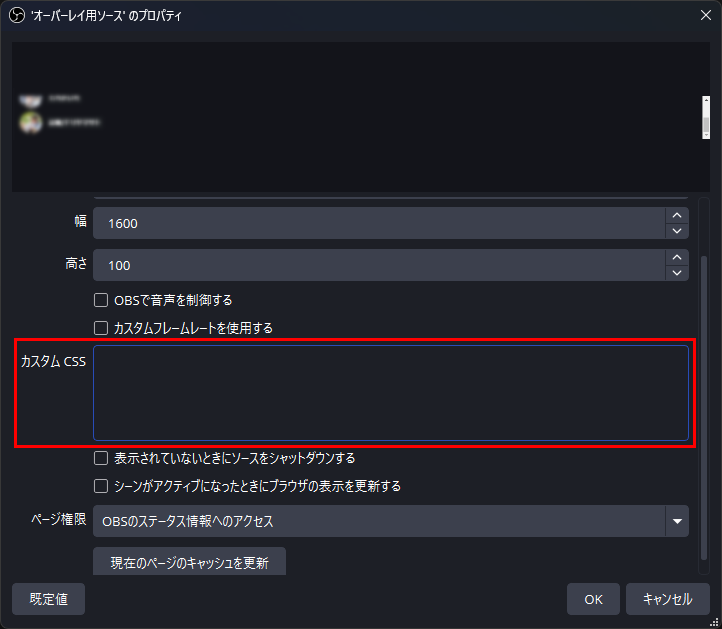Toggle カスタムフレームレートを使用する checkbox
The width and height of the screenshot is (722, 629).
click(x=101, y=328)
